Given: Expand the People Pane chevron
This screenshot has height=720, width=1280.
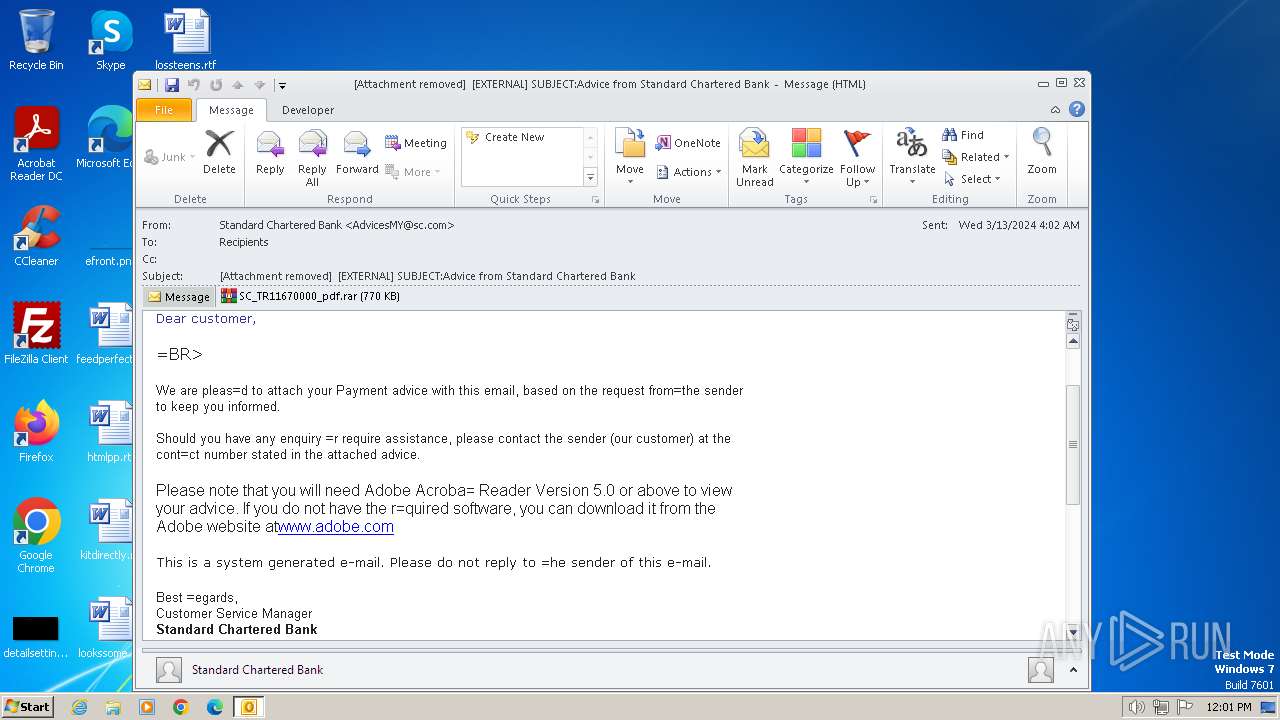Looking at the screenshot, I should [1073, 670].
